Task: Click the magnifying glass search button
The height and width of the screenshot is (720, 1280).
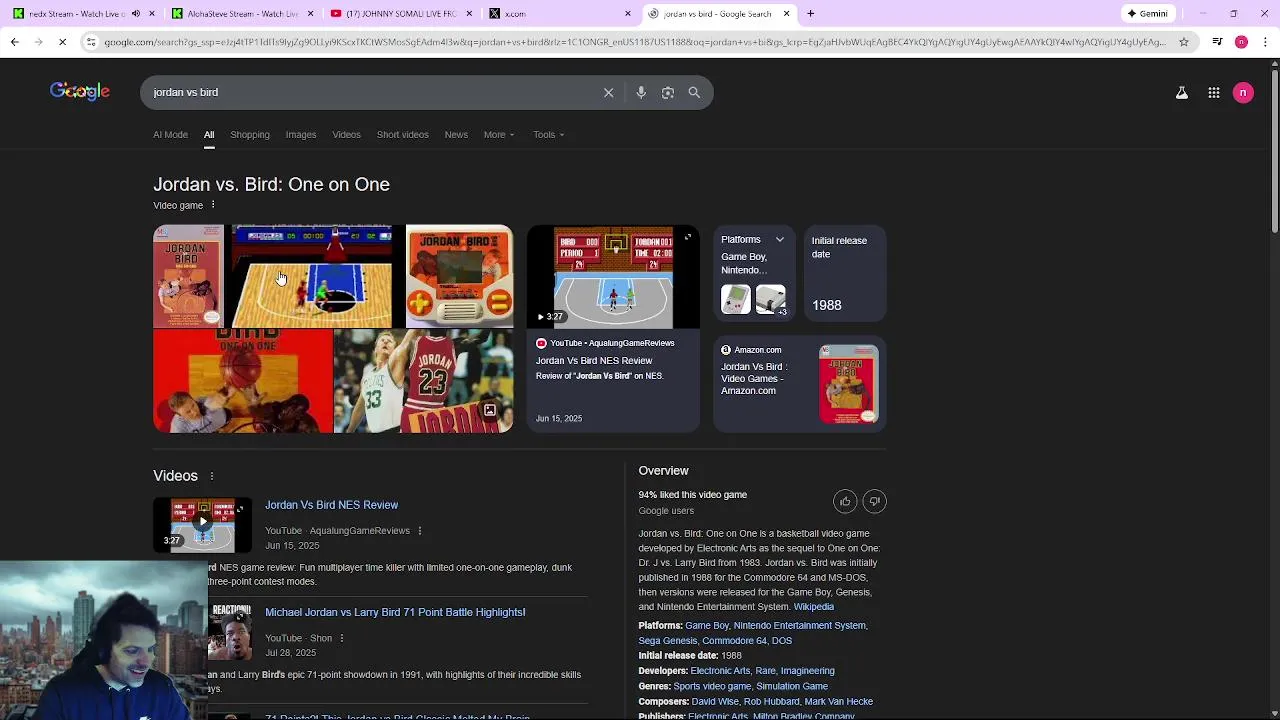Action: 694,93
